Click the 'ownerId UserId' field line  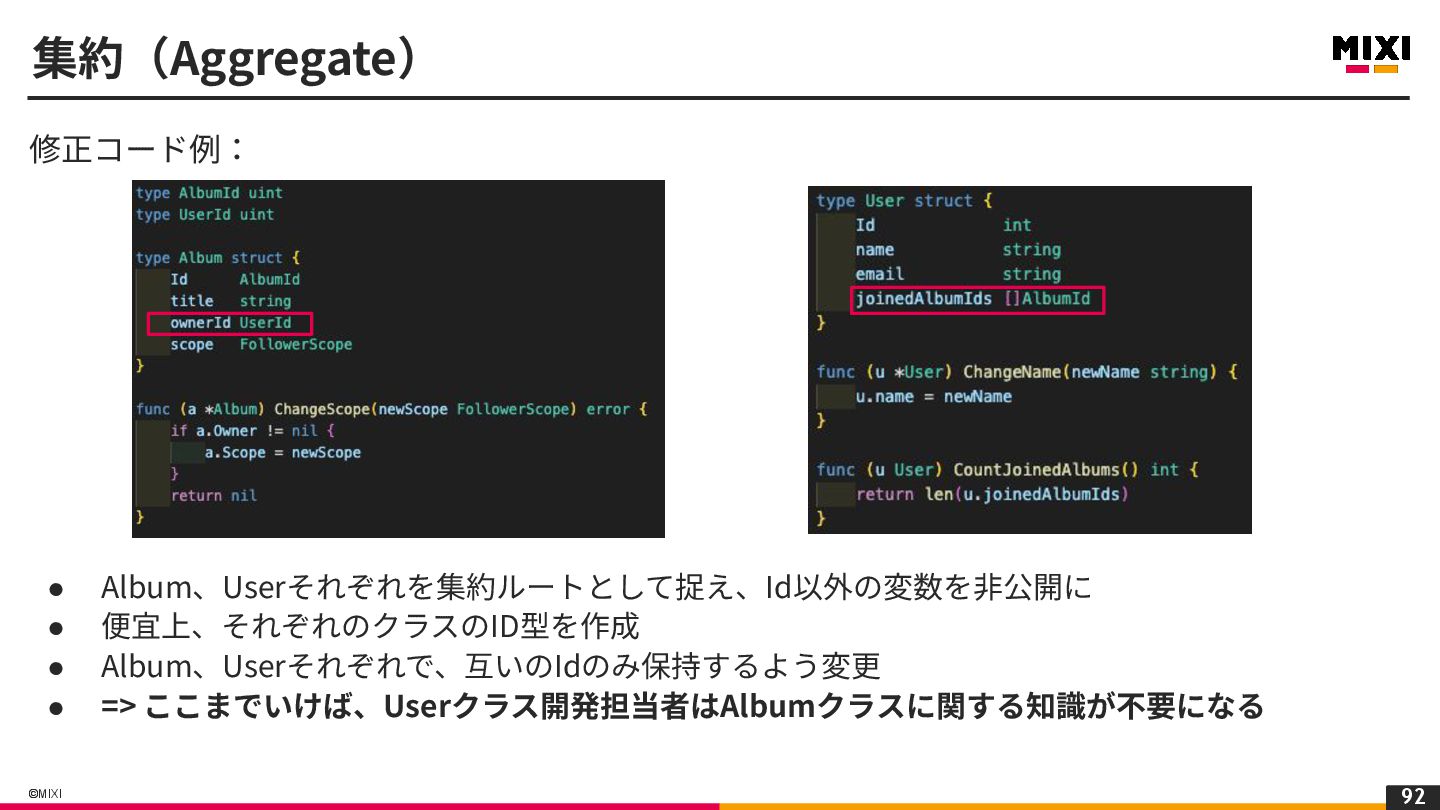pos(230,323)
